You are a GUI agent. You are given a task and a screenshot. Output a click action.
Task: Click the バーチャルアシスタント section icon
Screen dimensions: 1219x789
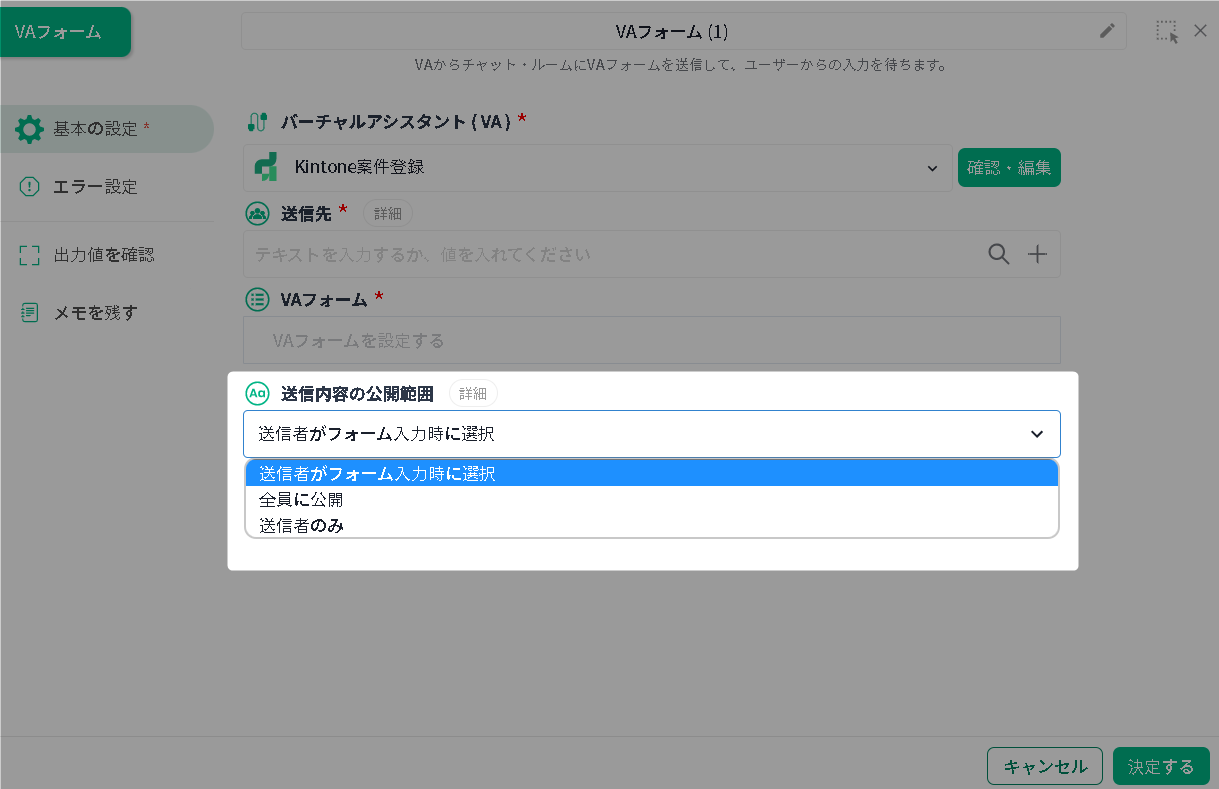(257, 122)
